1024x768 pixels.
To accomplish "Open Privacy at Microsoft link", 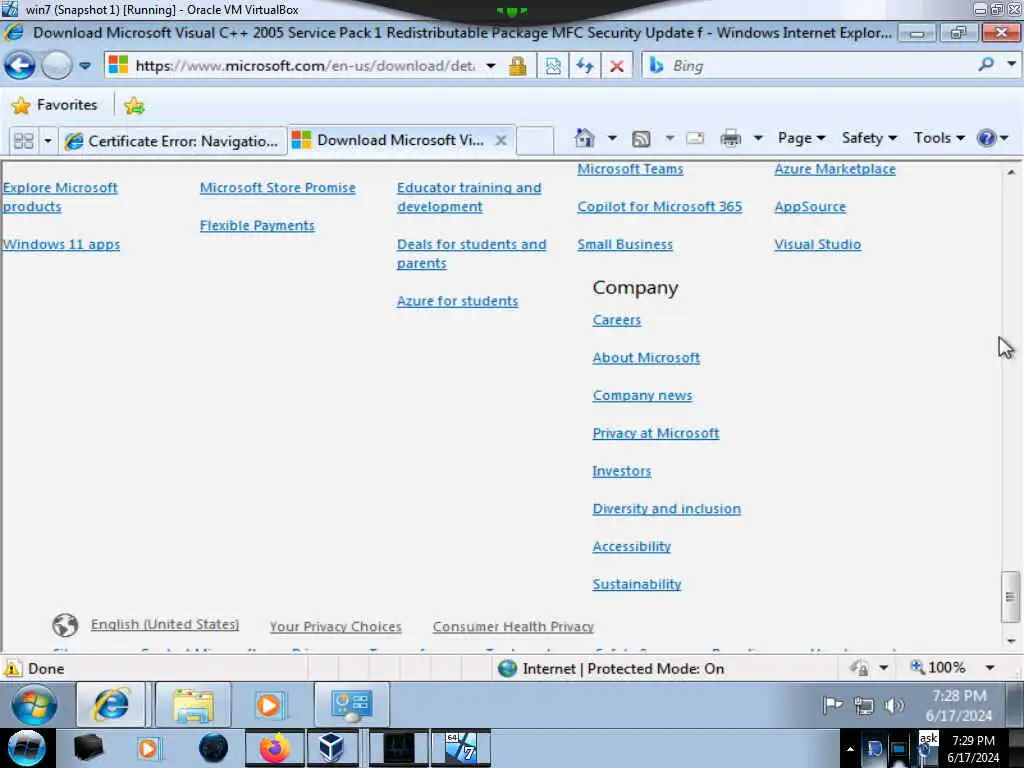I will (x=656, y=434).
